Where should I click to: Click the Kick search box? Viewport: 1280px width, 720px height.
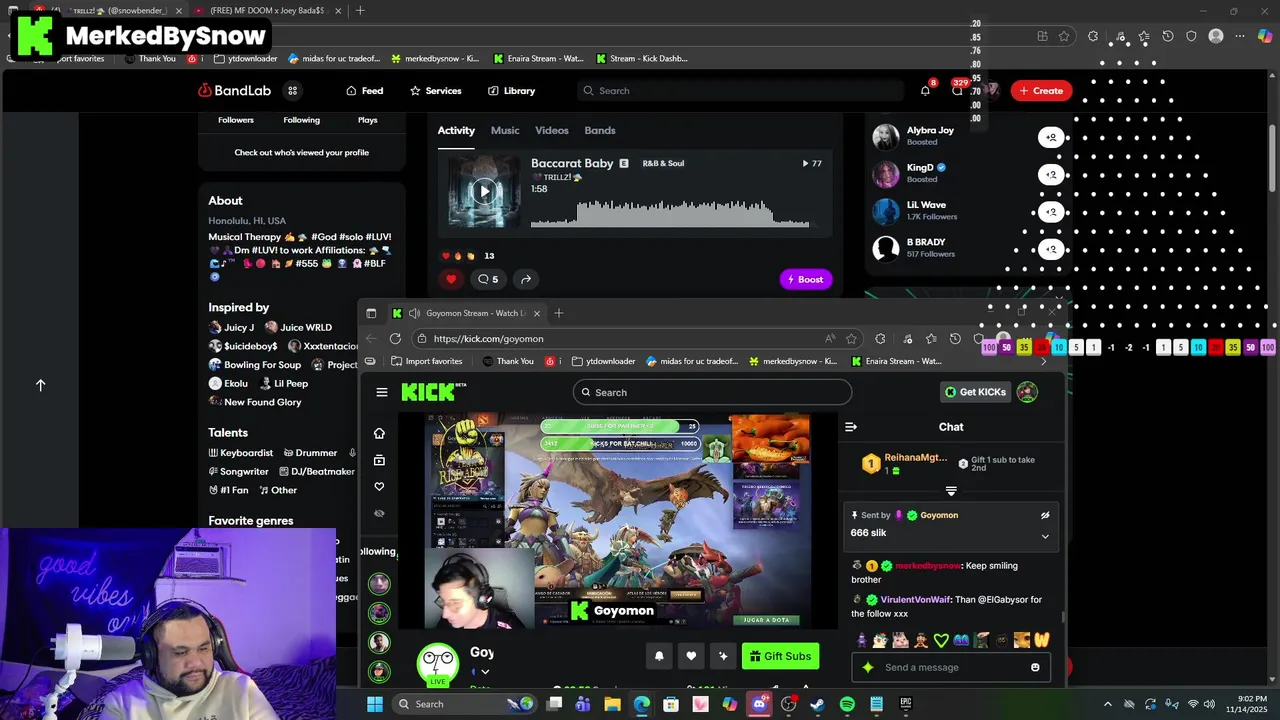click(712, 392)
